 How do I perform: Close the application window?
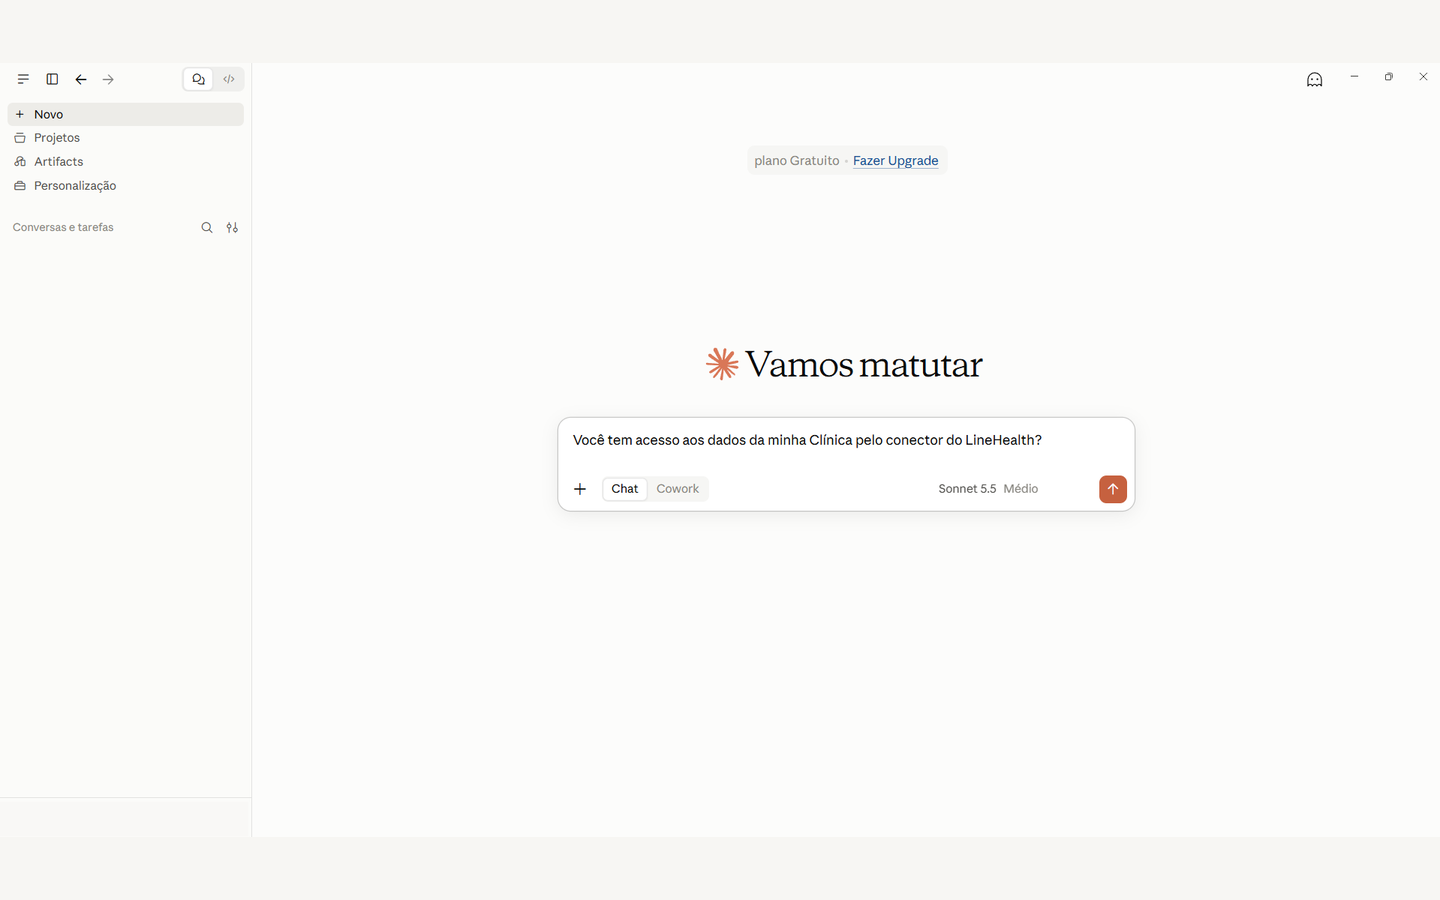coord(1423,77)
